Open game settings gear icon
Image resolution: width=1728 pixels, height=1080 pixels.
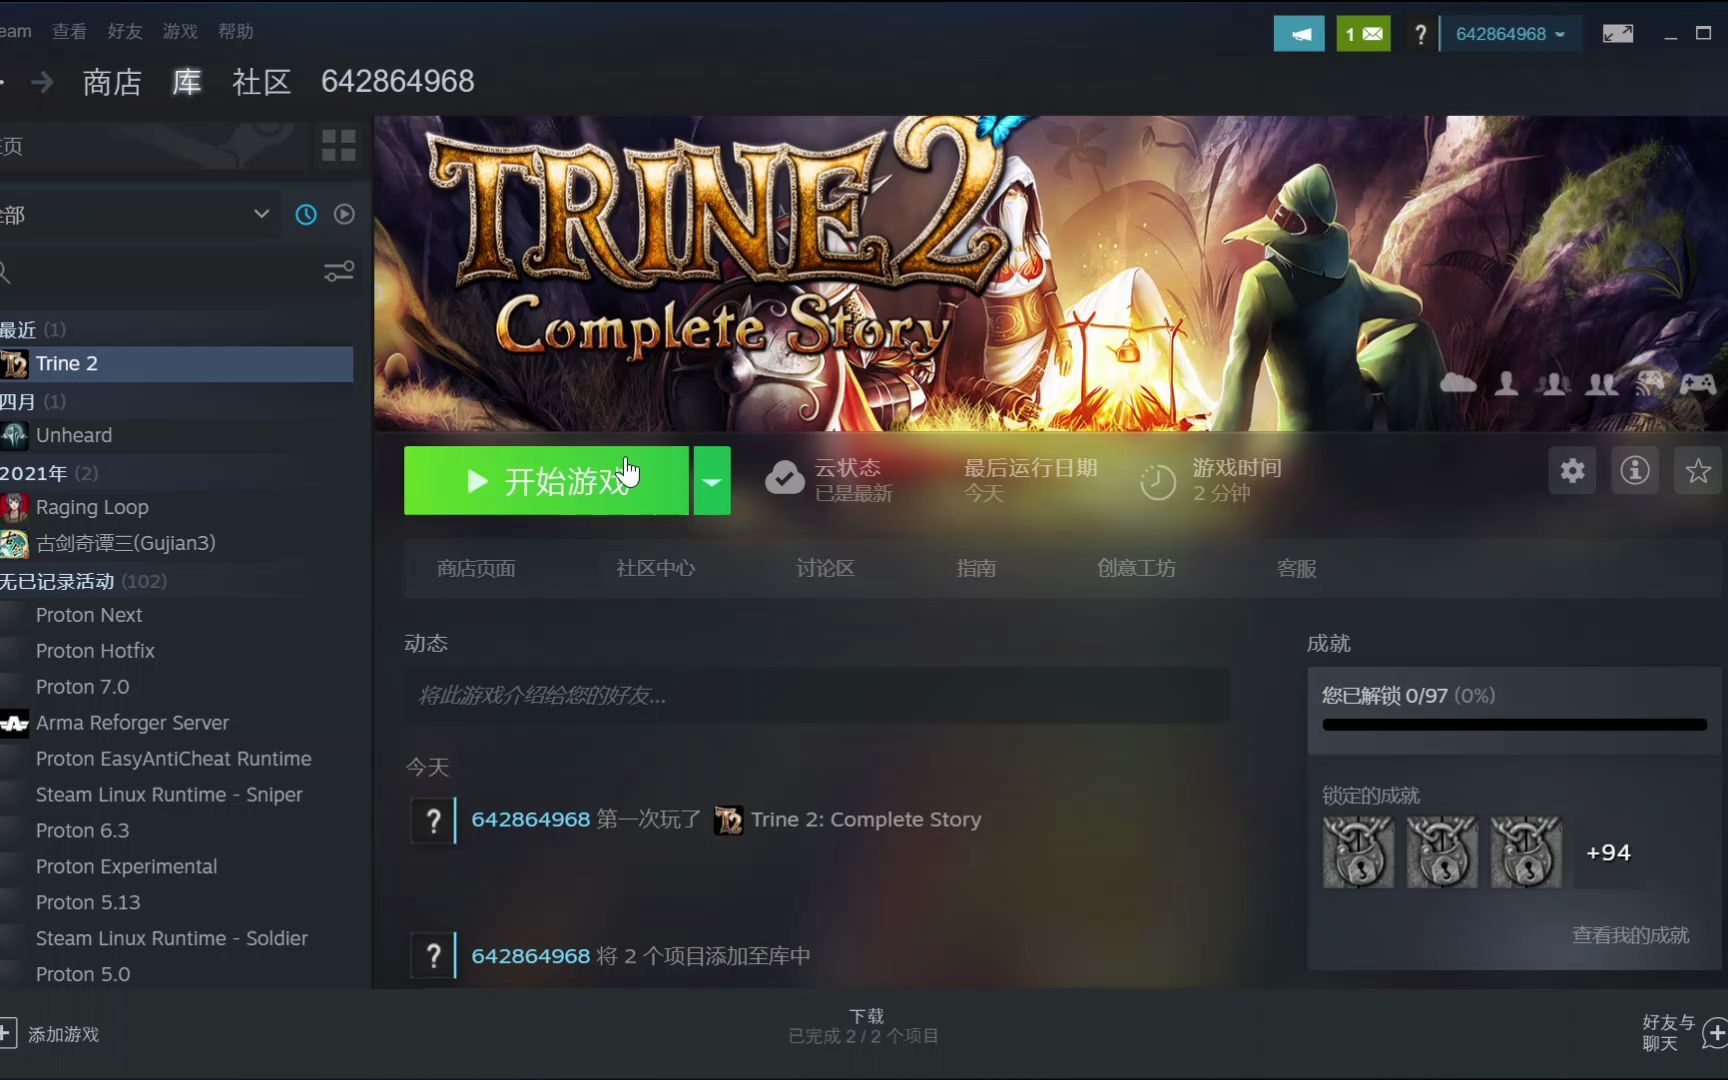1573,471
